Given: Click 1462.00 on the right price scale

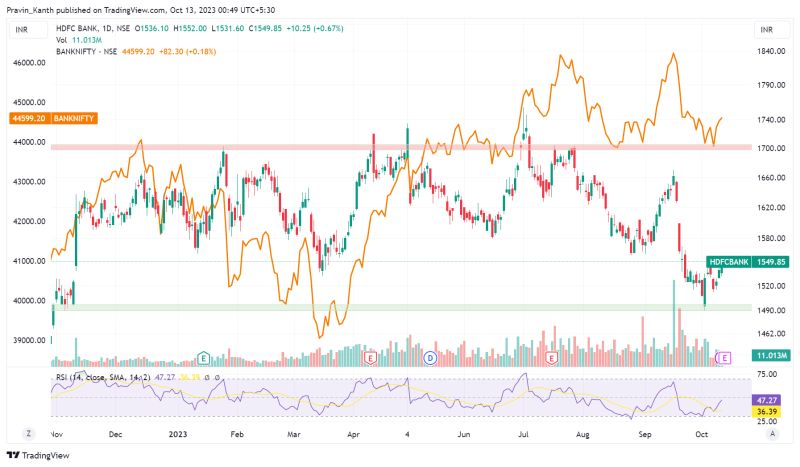Looking at the screenshot, I should (x=771, y=333).
